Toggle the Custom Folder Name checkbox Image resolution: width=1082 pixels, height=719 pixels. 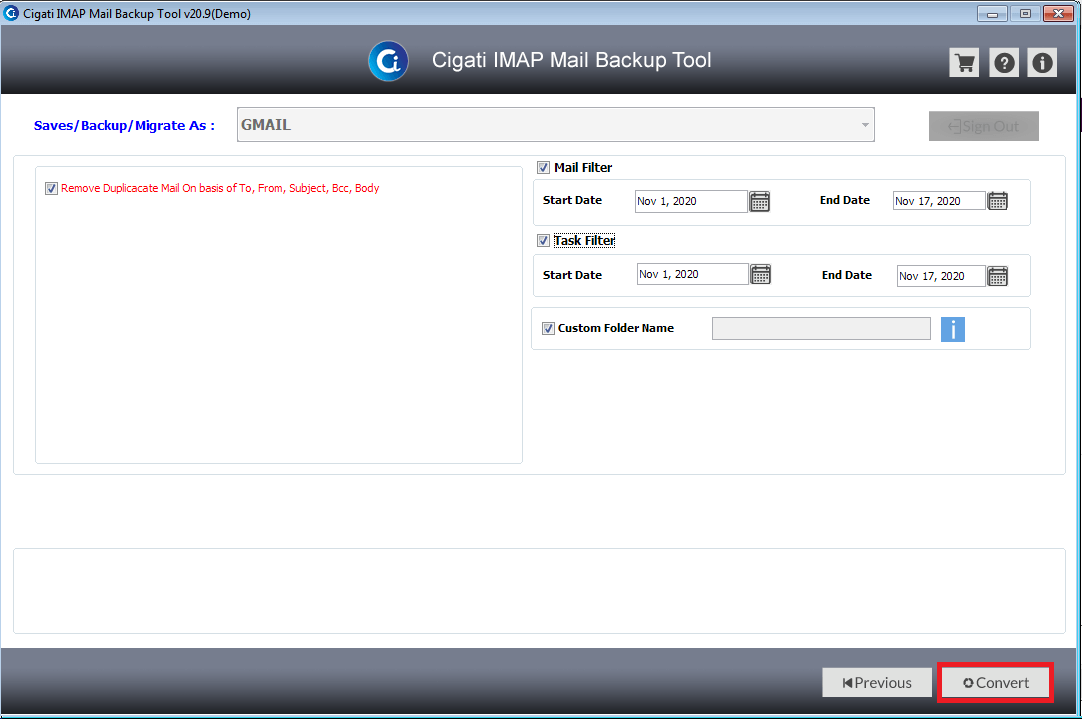coord(549,328)
